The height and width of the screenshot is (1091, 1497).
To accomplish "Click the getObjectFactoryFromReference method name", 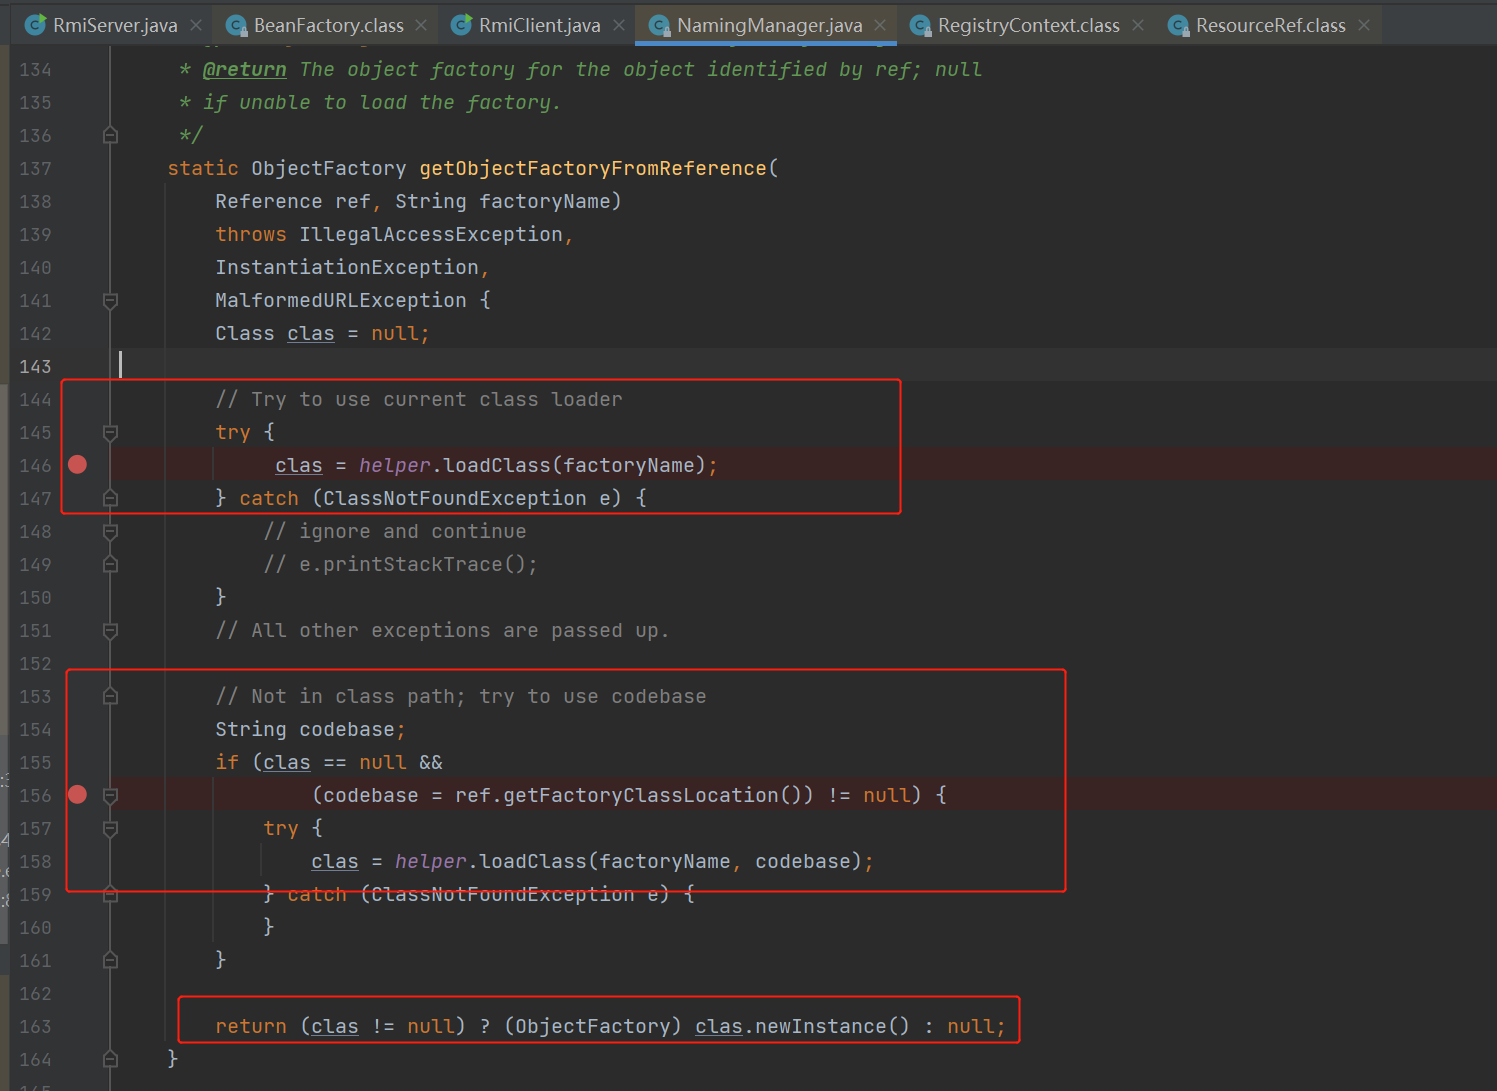I will tap(593, 168).
